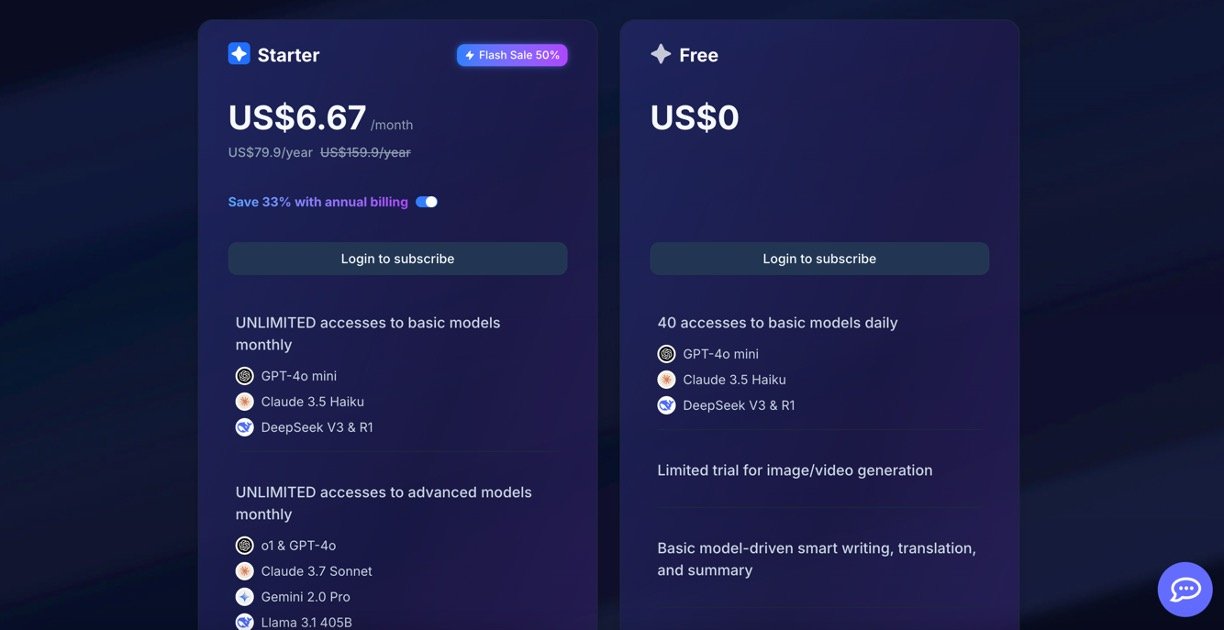The width and height of the screenshot is (1224, 630).
Task: Click the Claude 3.7 Sonnet icon
Action: pos(245,571)
